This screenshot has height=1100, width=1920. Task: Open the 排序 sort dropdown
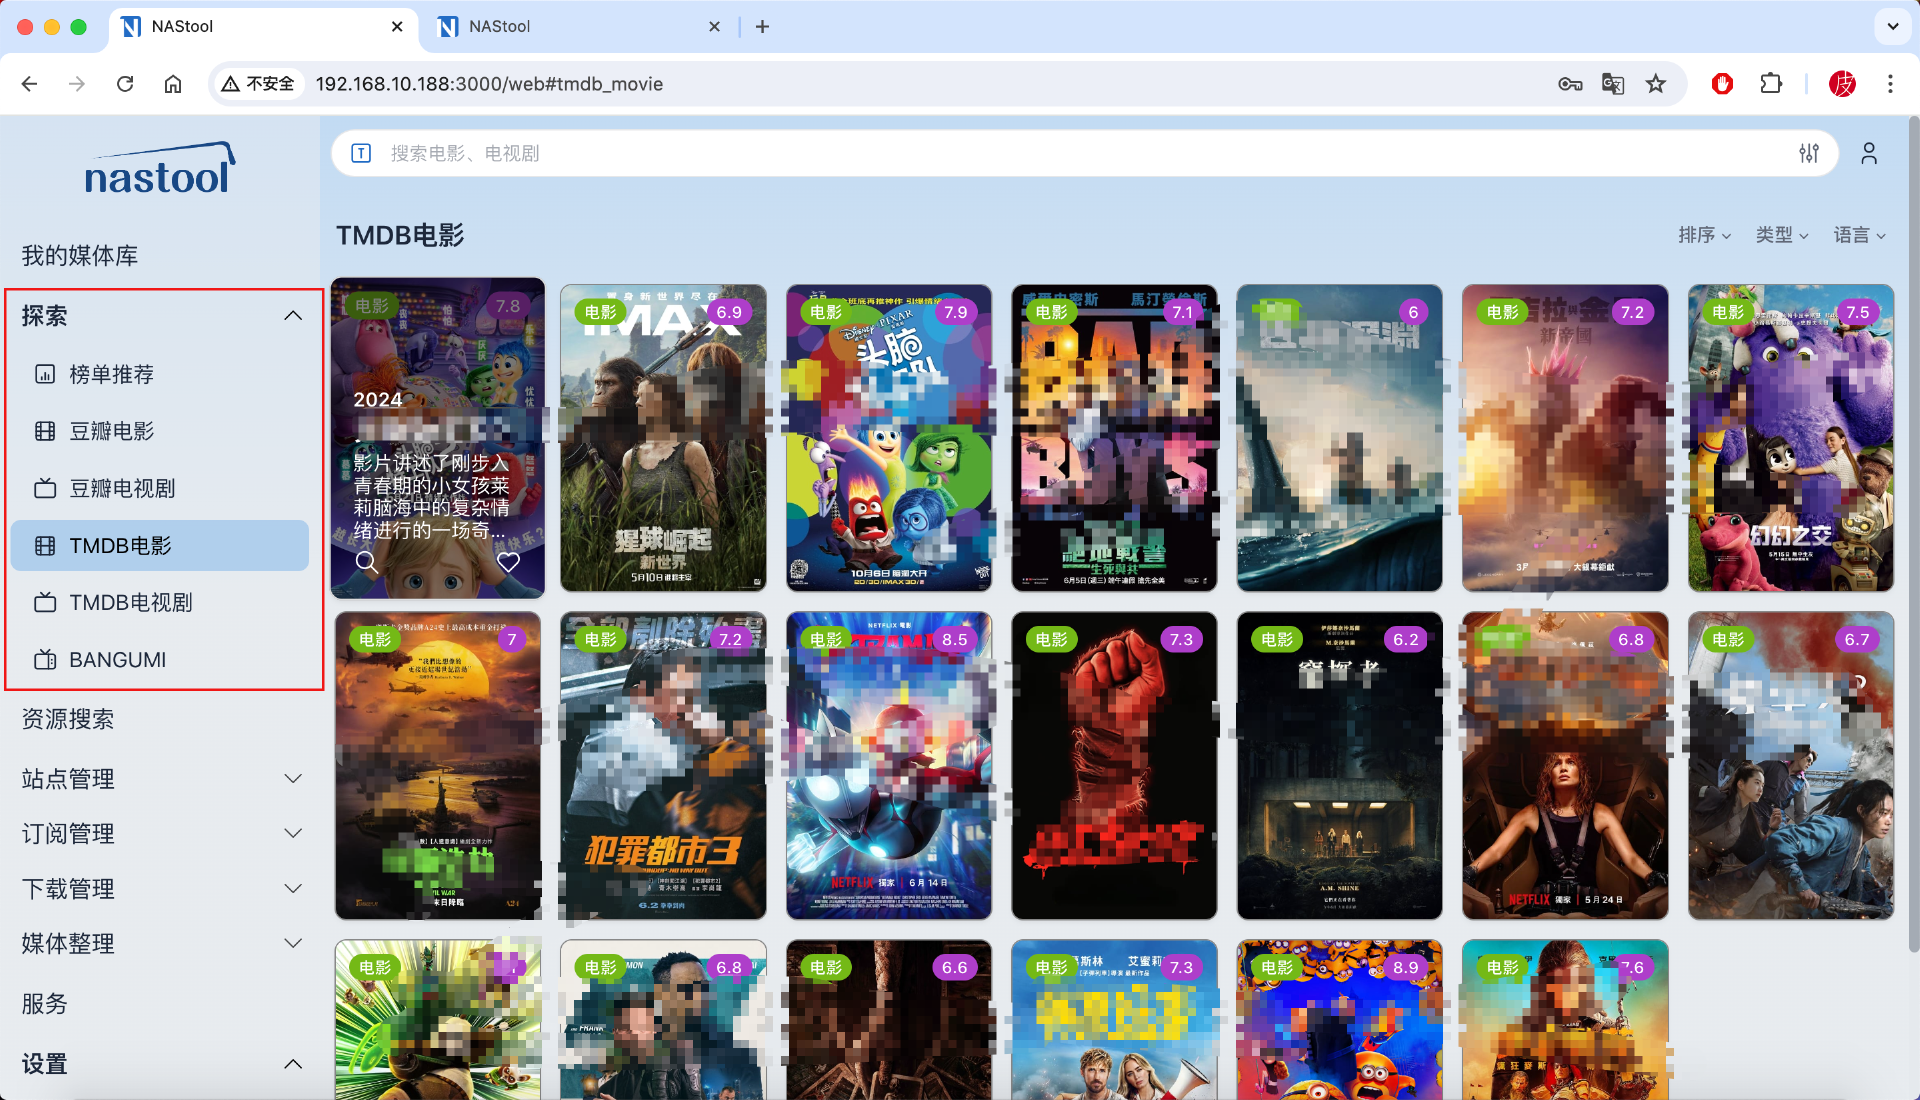[1704, 235]
